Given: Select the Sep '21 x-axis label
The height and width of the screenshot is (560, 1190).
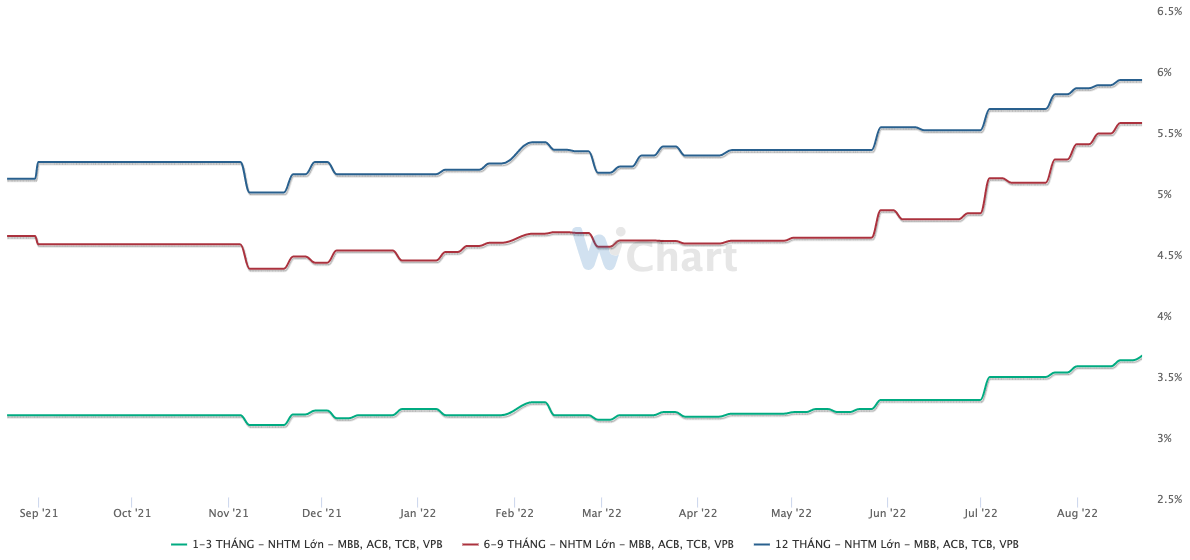Looking at the screenshot, I should (38, 513).
